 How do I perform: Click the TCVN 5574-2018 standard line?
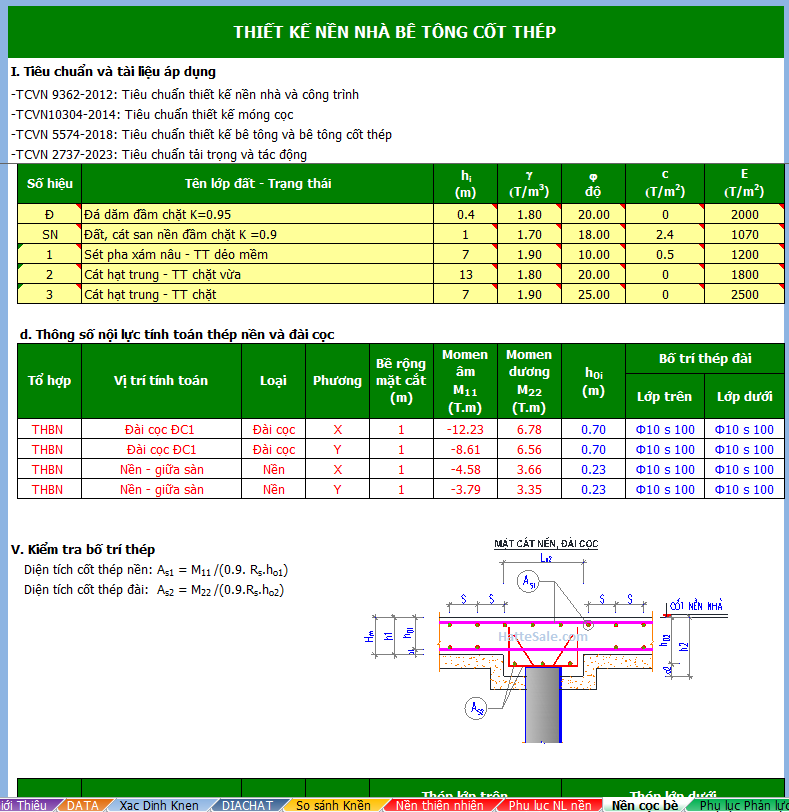pos(201,135)
